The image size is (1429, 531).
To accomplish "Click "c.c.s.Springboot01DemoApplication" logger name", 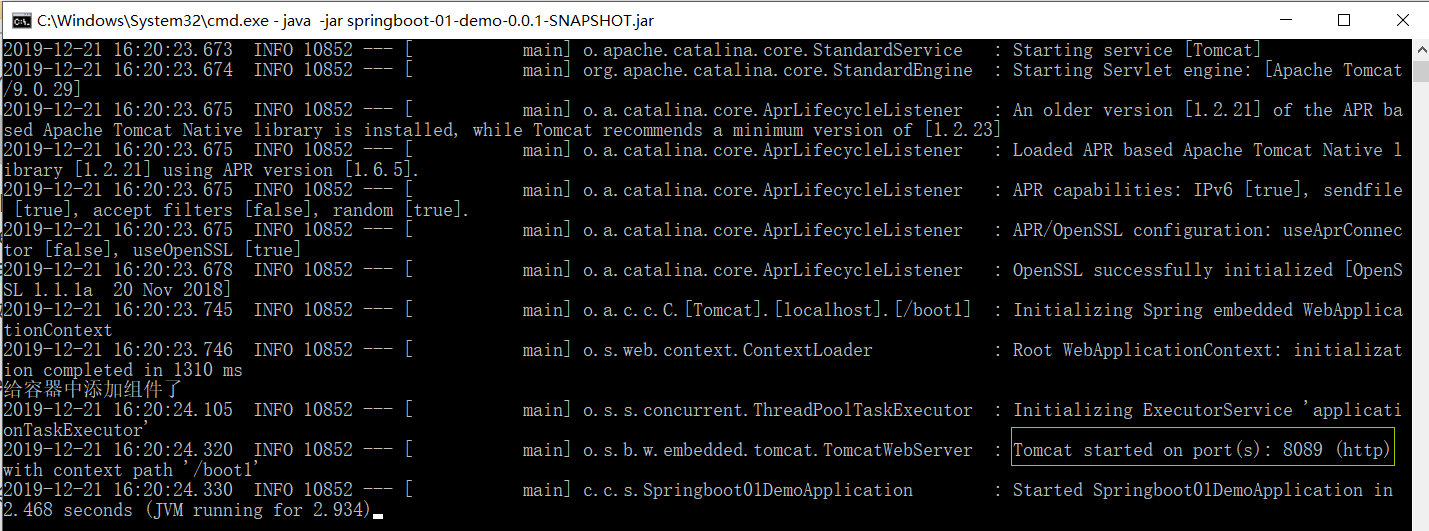I will pos(747,490).
